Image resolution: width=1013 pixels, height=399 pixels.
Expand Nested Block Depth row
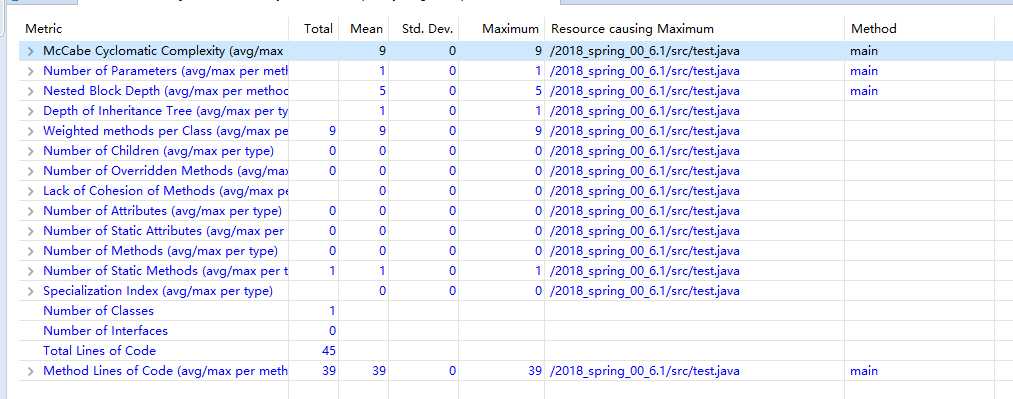click(x=30, y=91)
